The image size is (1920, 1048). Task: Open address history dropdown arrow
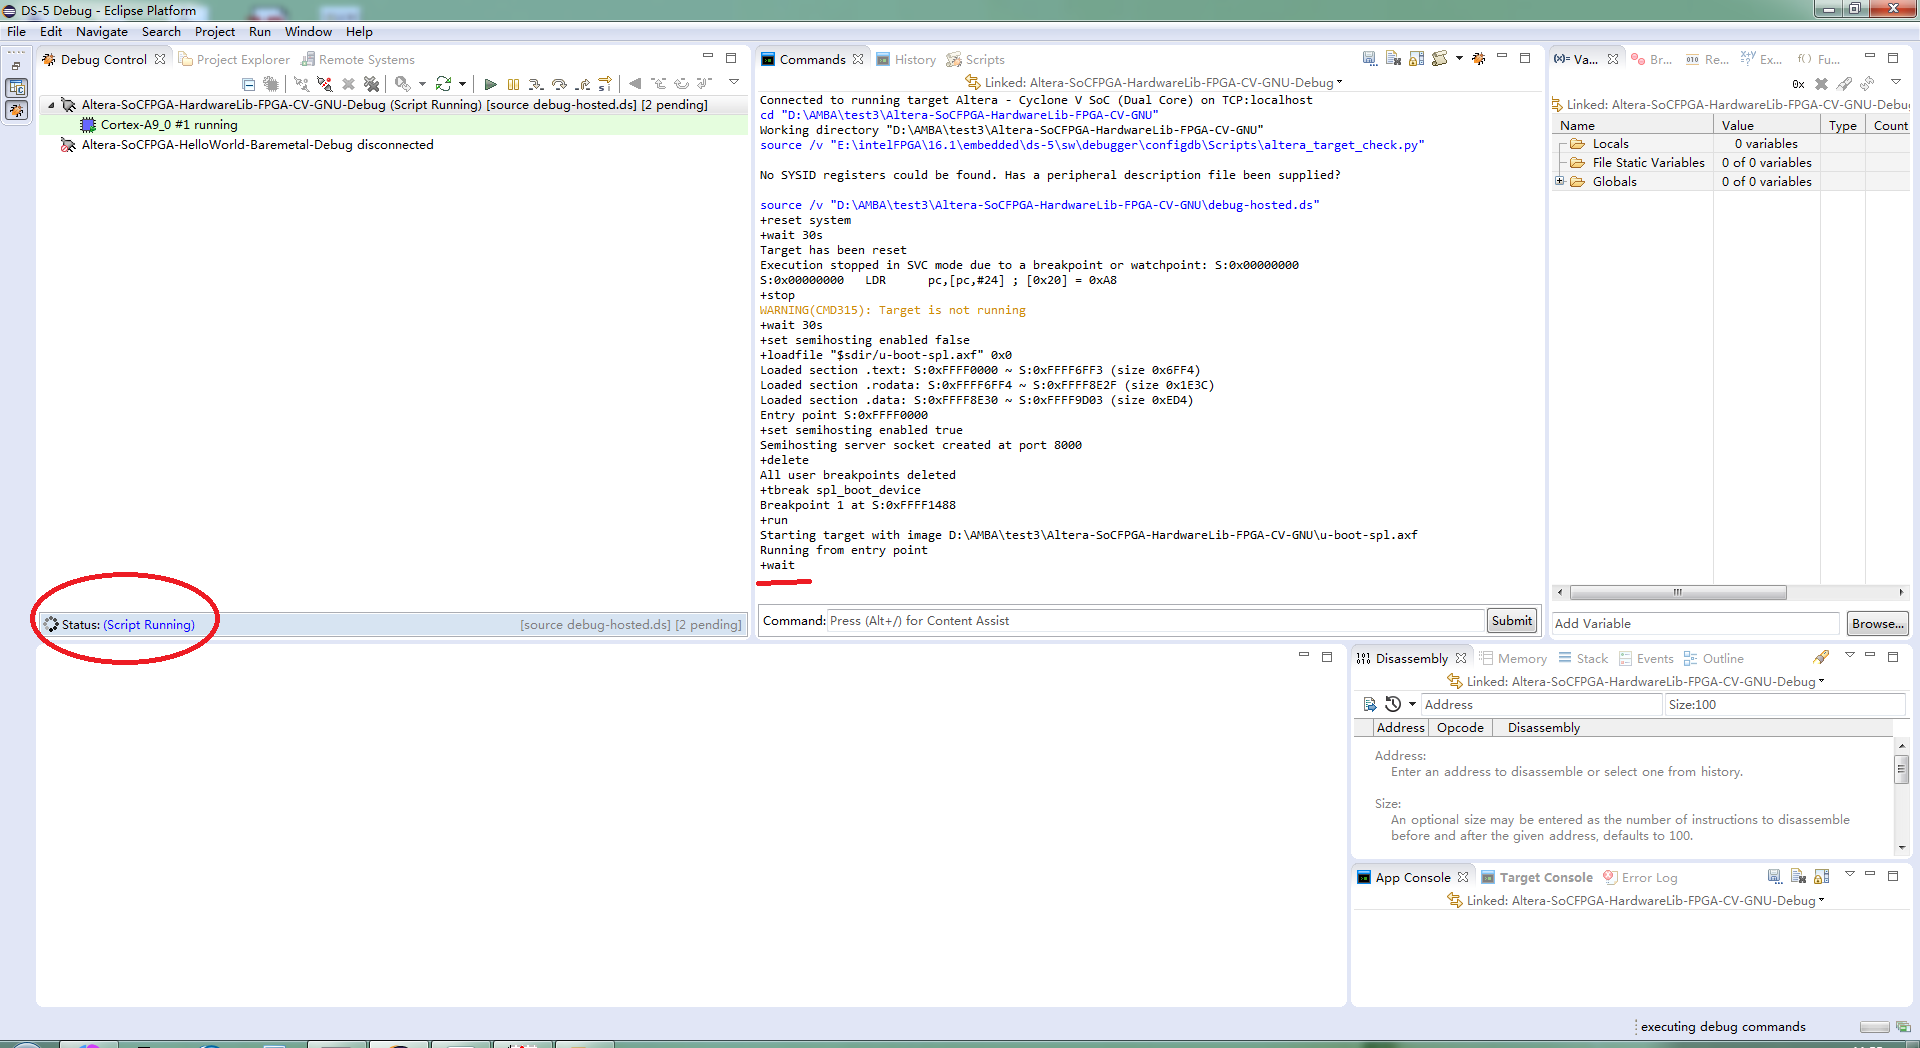click(x=1412, y=704)
